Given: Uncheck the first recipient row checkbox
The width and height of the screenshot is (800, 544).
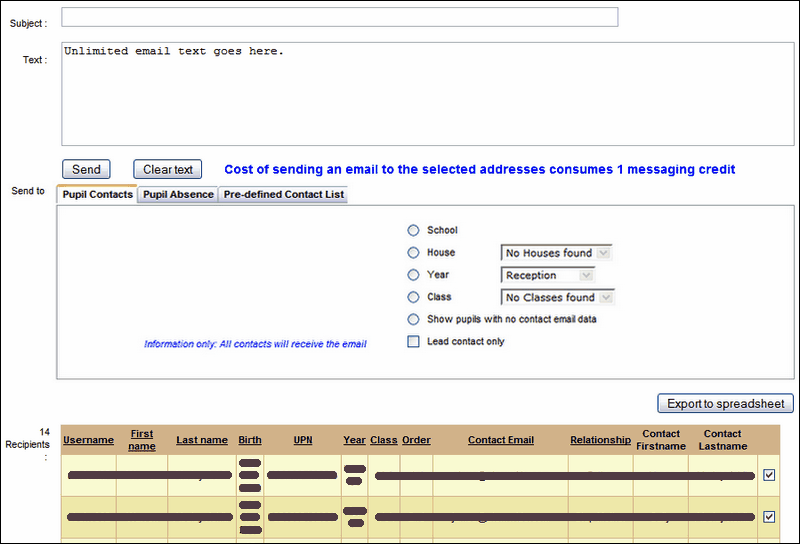Looking at the screenshot, I should [x=769, y=475].
